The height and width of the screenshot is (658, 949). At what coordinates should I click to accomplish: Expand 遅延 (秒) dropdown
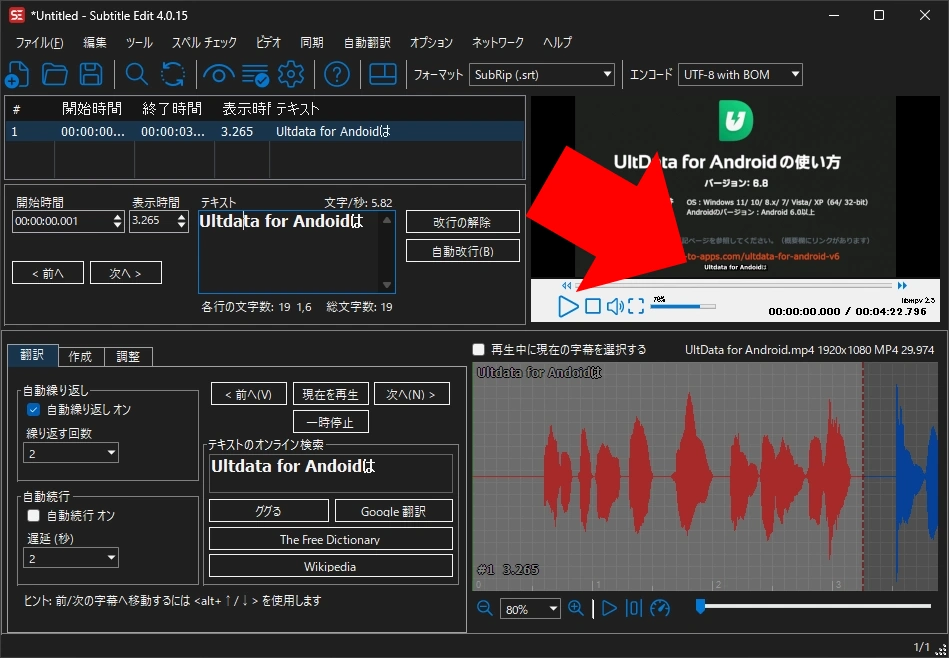coord(71,558)
